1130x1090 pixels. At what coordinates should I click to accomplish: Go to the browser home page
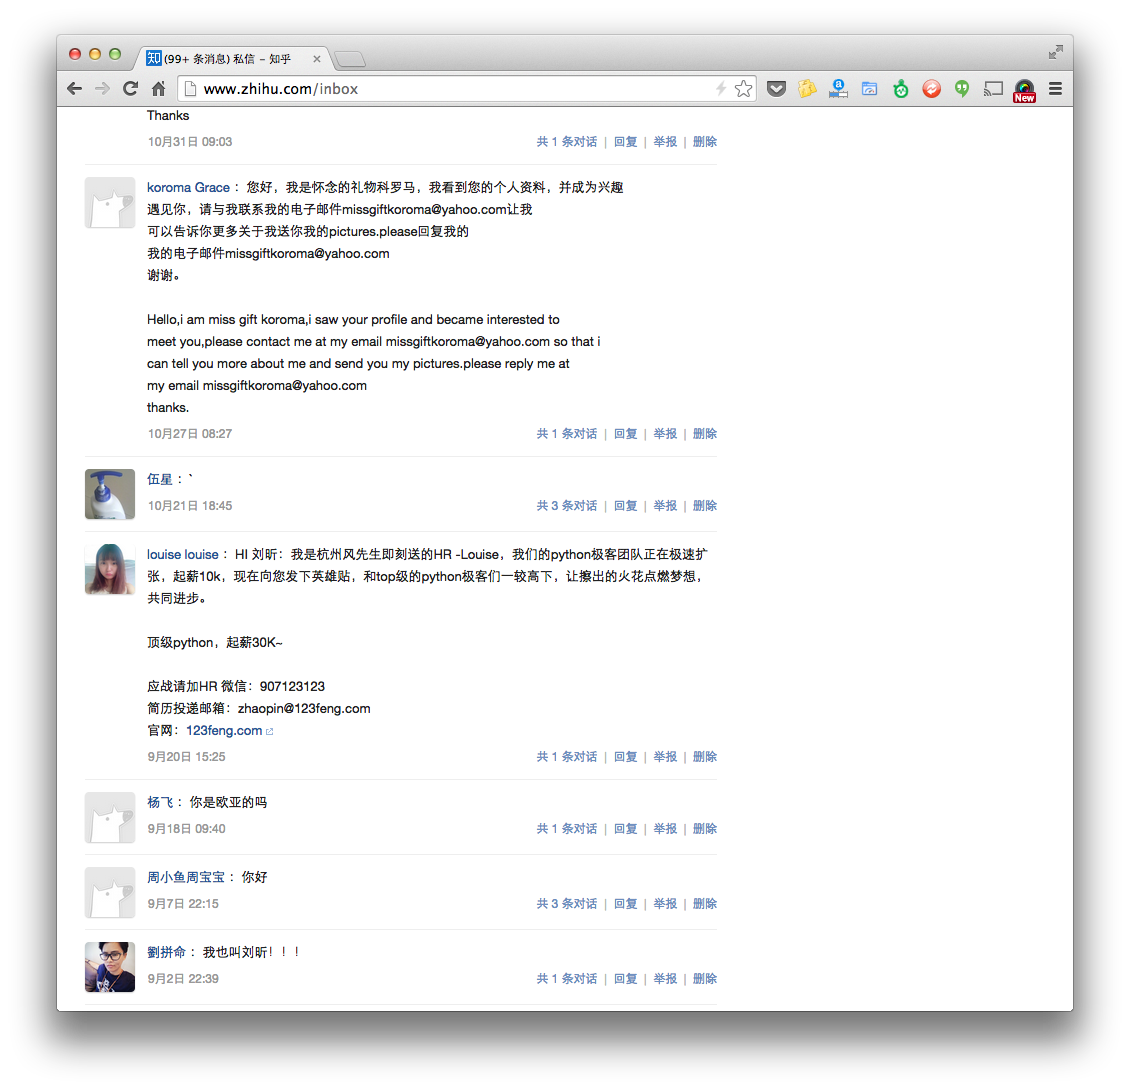[158, 89]
